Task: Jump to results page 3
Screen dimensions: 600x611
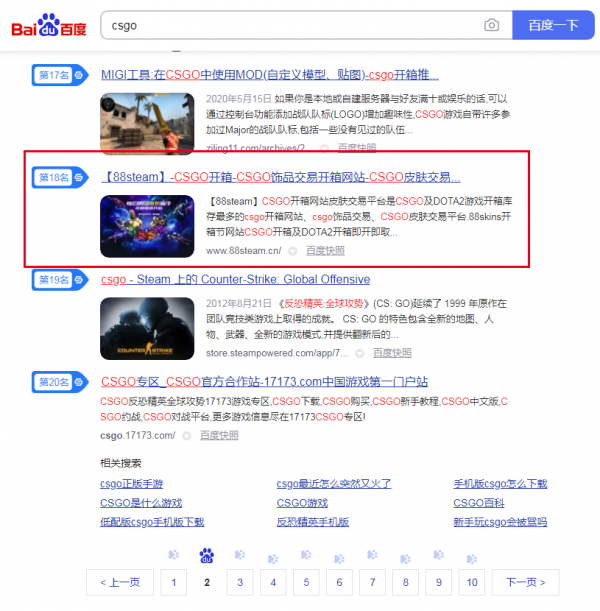Action: 240,582
